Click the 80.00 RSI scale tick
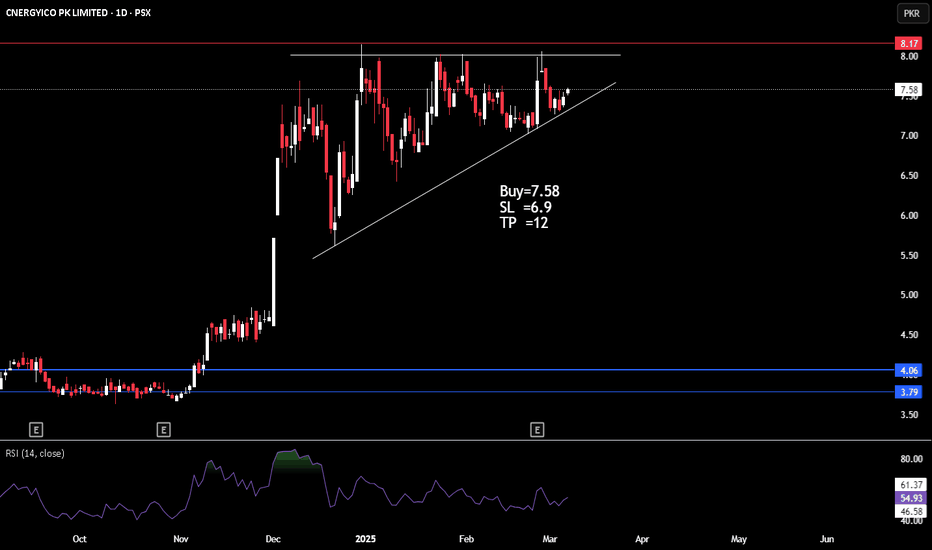The height and width of the screenshot is (550, 932). 911,459
